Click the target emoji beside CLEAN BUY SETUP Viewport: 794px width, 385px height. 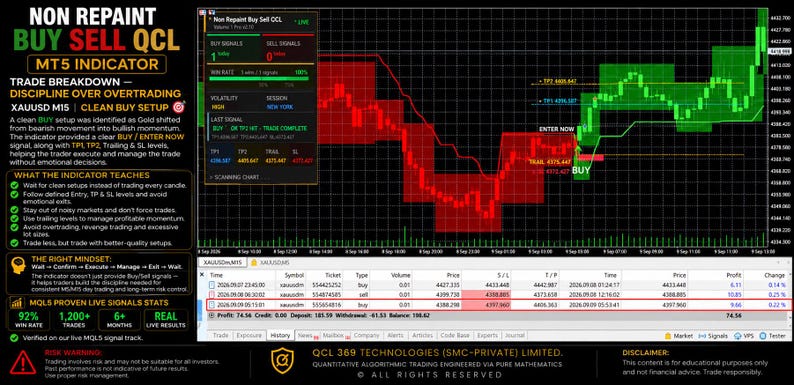pyautogui.click(x=179, y=107)
